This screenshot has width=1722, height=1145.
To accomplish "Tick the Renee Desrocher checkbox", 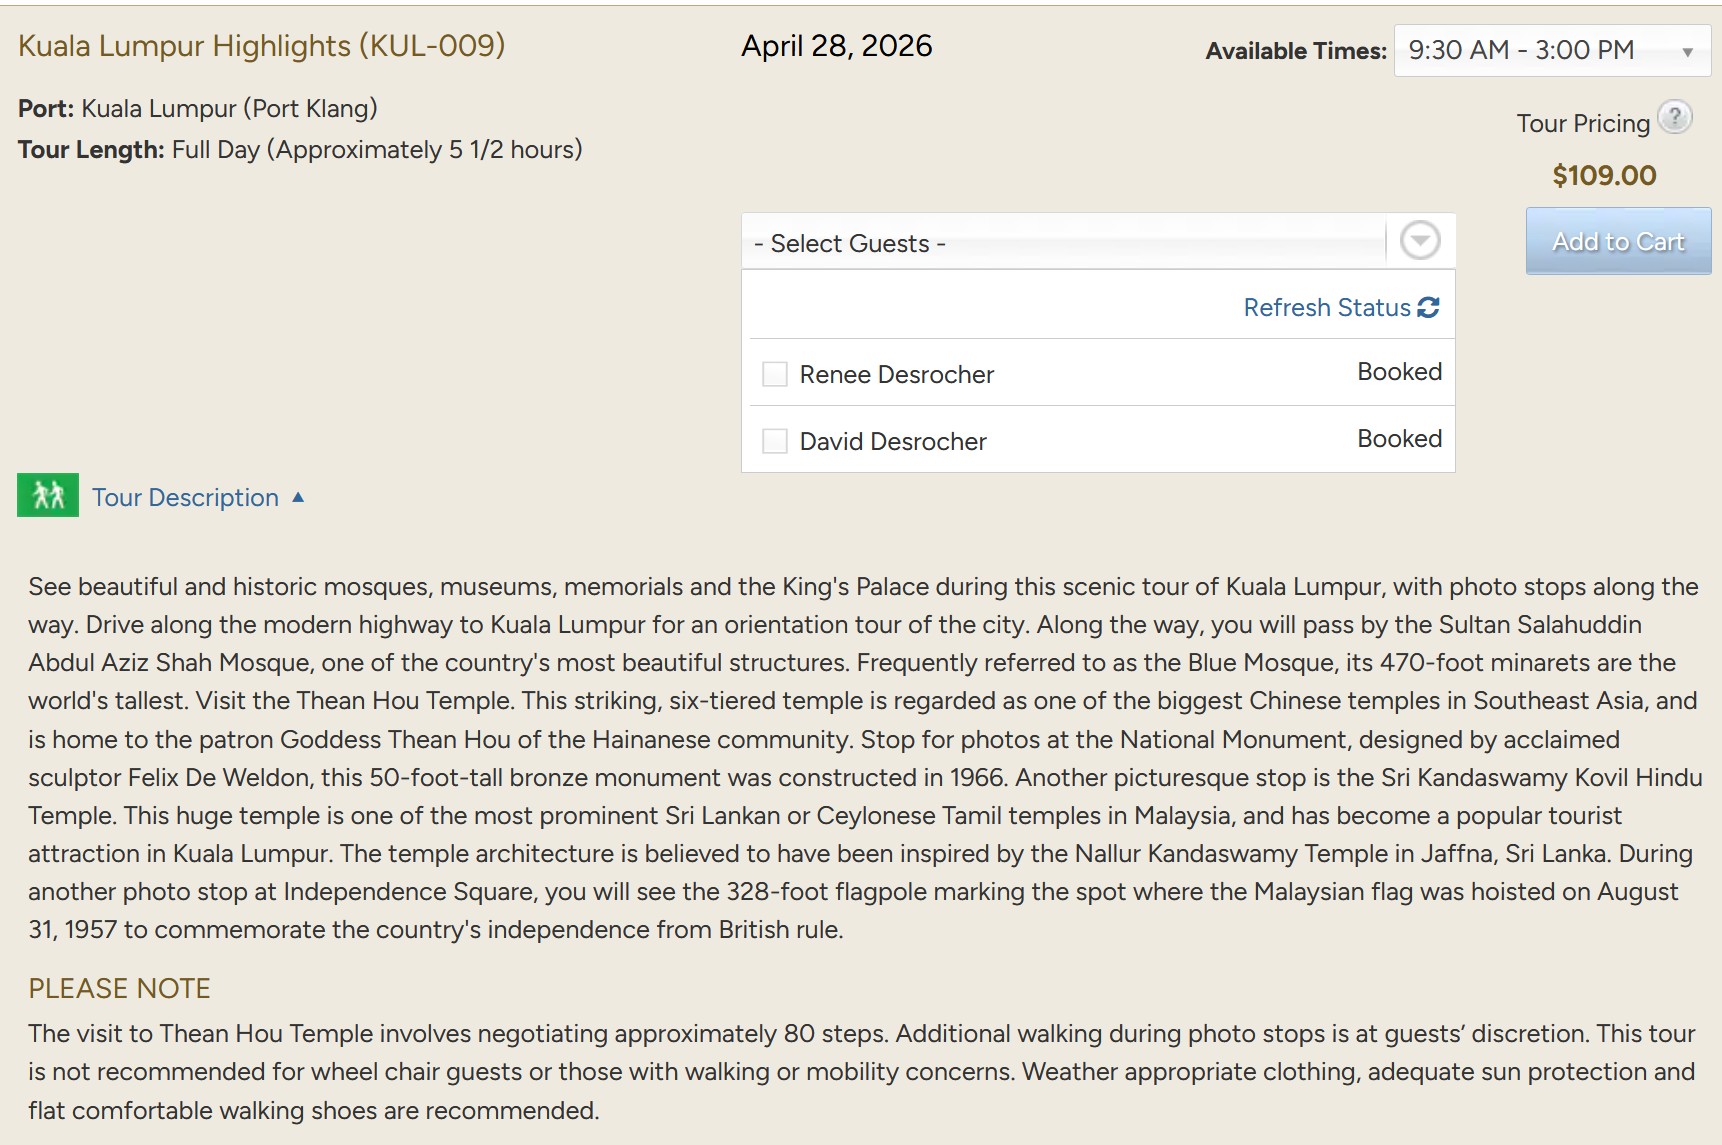I will pyautogui.click(x=775, y=374).
